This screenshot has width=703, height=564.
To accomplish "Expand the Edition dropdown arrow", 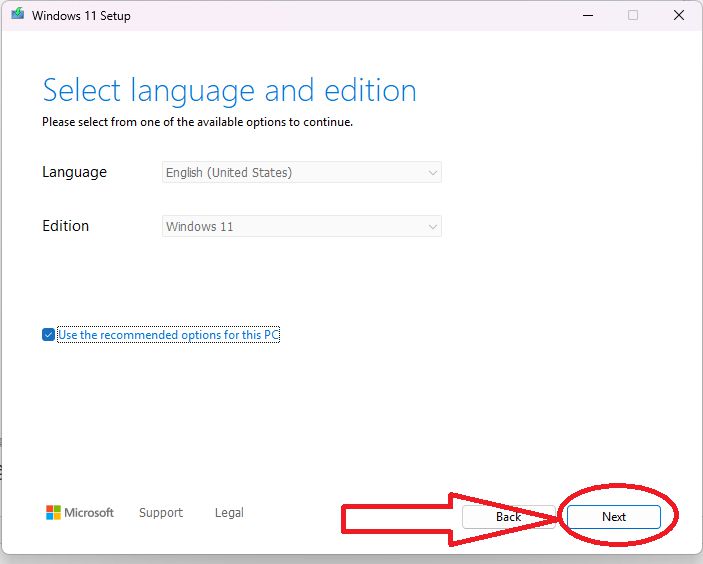I will point(432,227).
